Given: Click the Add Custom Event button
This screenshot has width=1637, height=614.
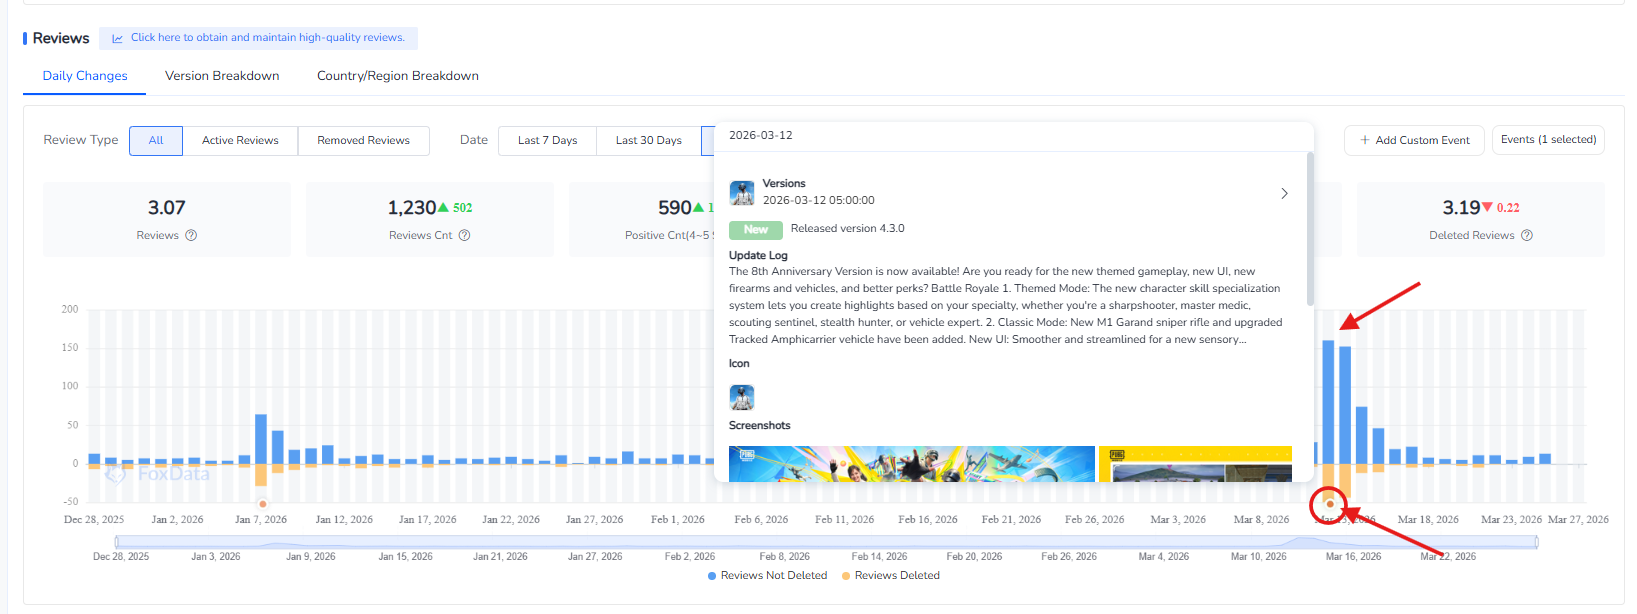Looking at the screenshot, I should [x=1414, y=140].
